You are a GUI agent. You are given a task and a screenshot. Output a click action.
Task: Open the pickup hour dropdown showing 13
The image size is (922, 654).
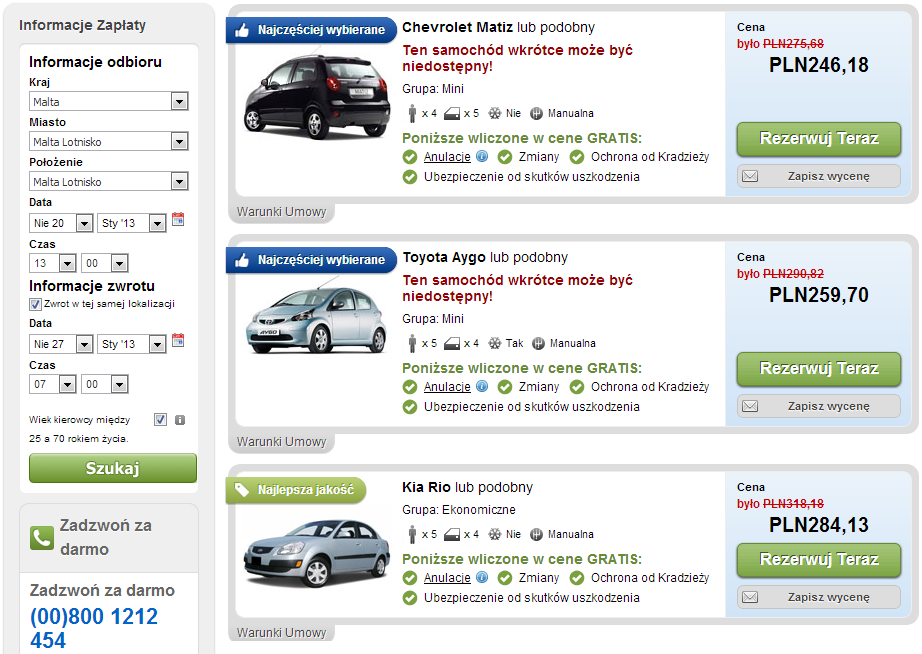pyautogui.click(x=67, y=264)
